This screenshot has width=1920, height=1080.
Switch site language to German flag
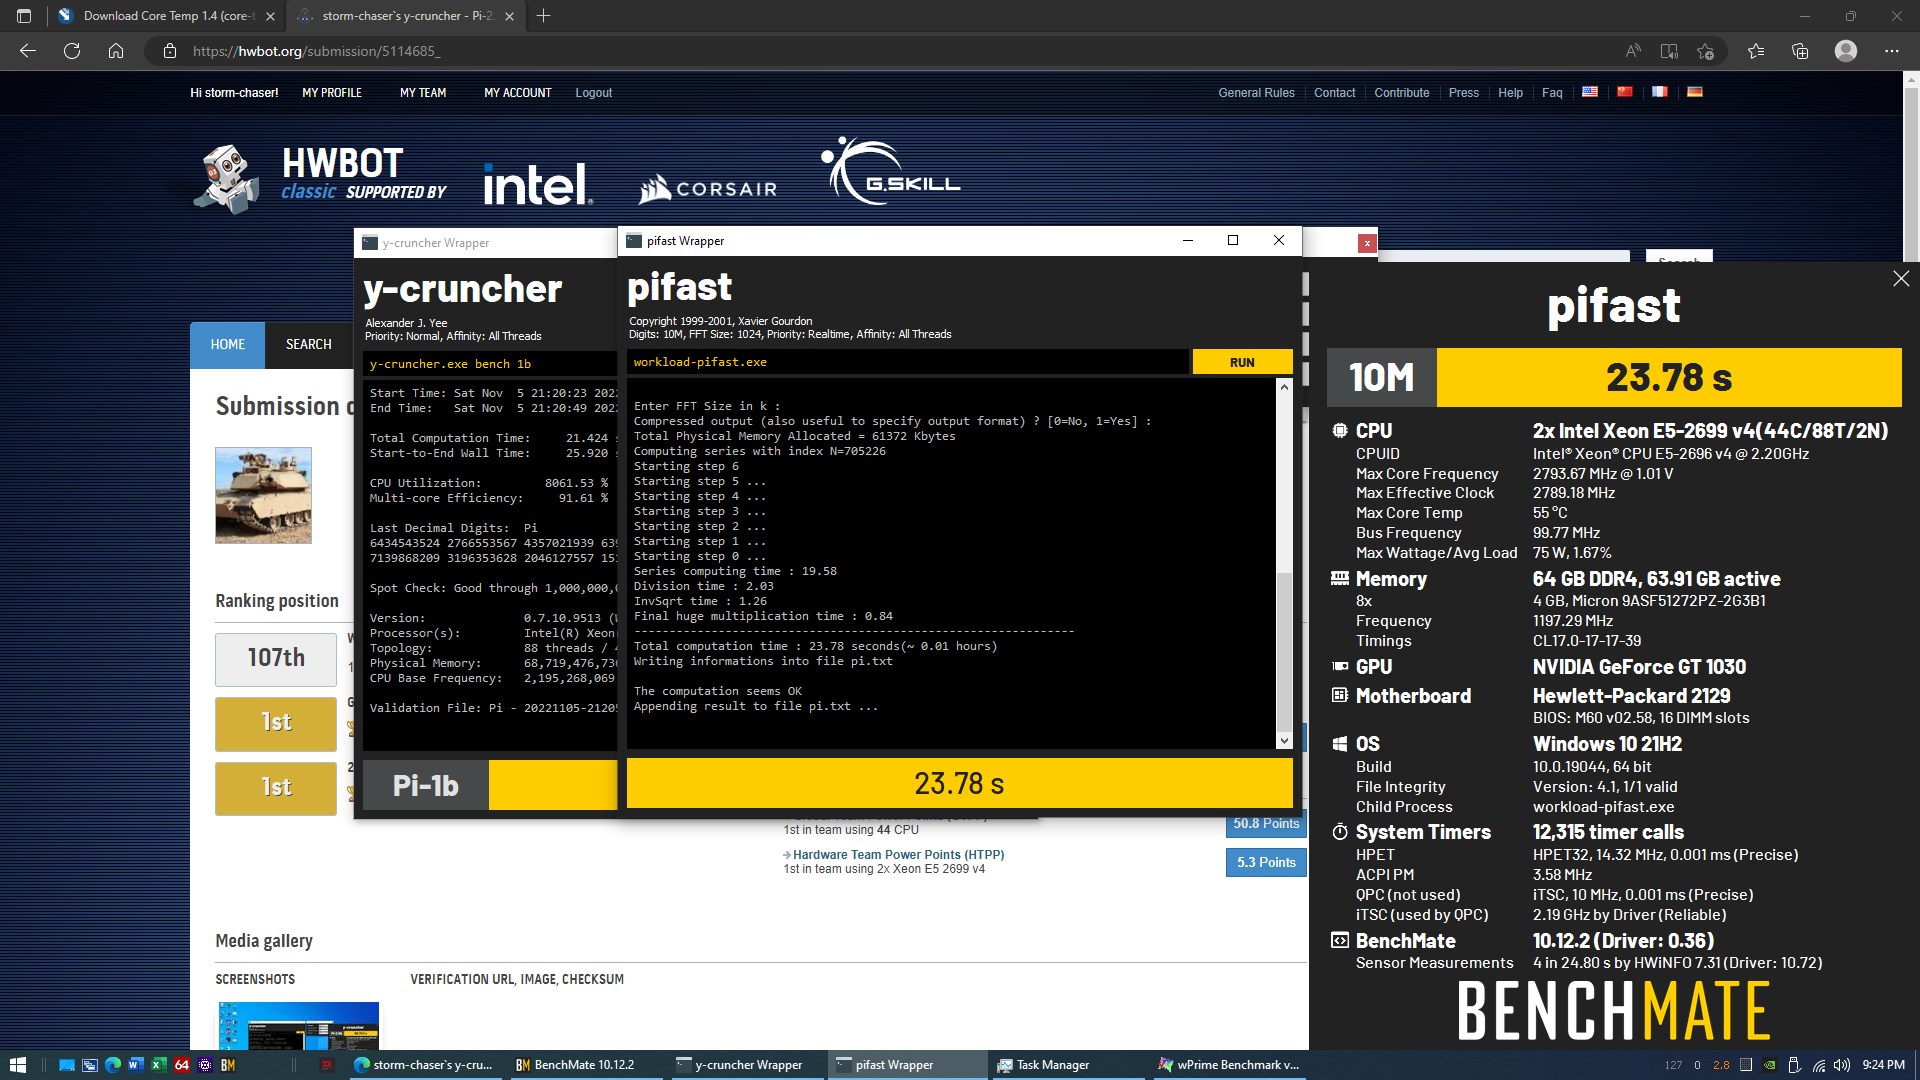point(1695,92)
